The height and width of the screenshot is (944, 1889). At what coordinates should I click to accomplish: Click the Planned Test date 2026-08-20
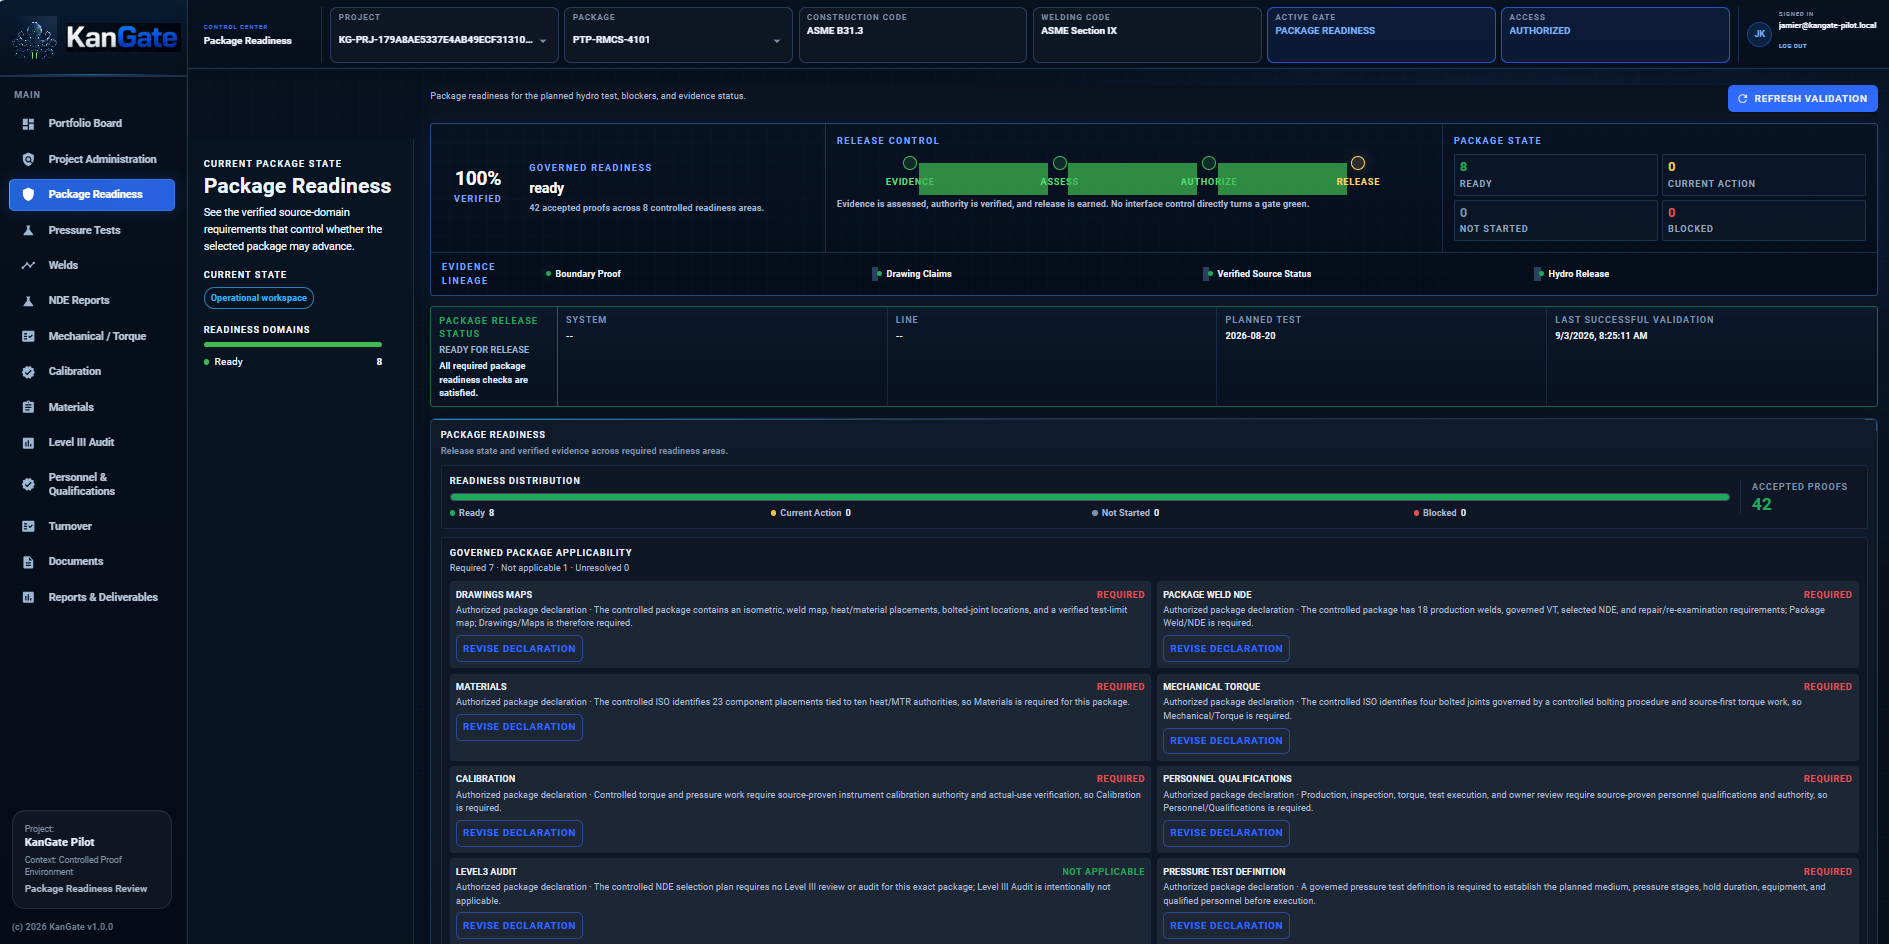(1250, 336)
